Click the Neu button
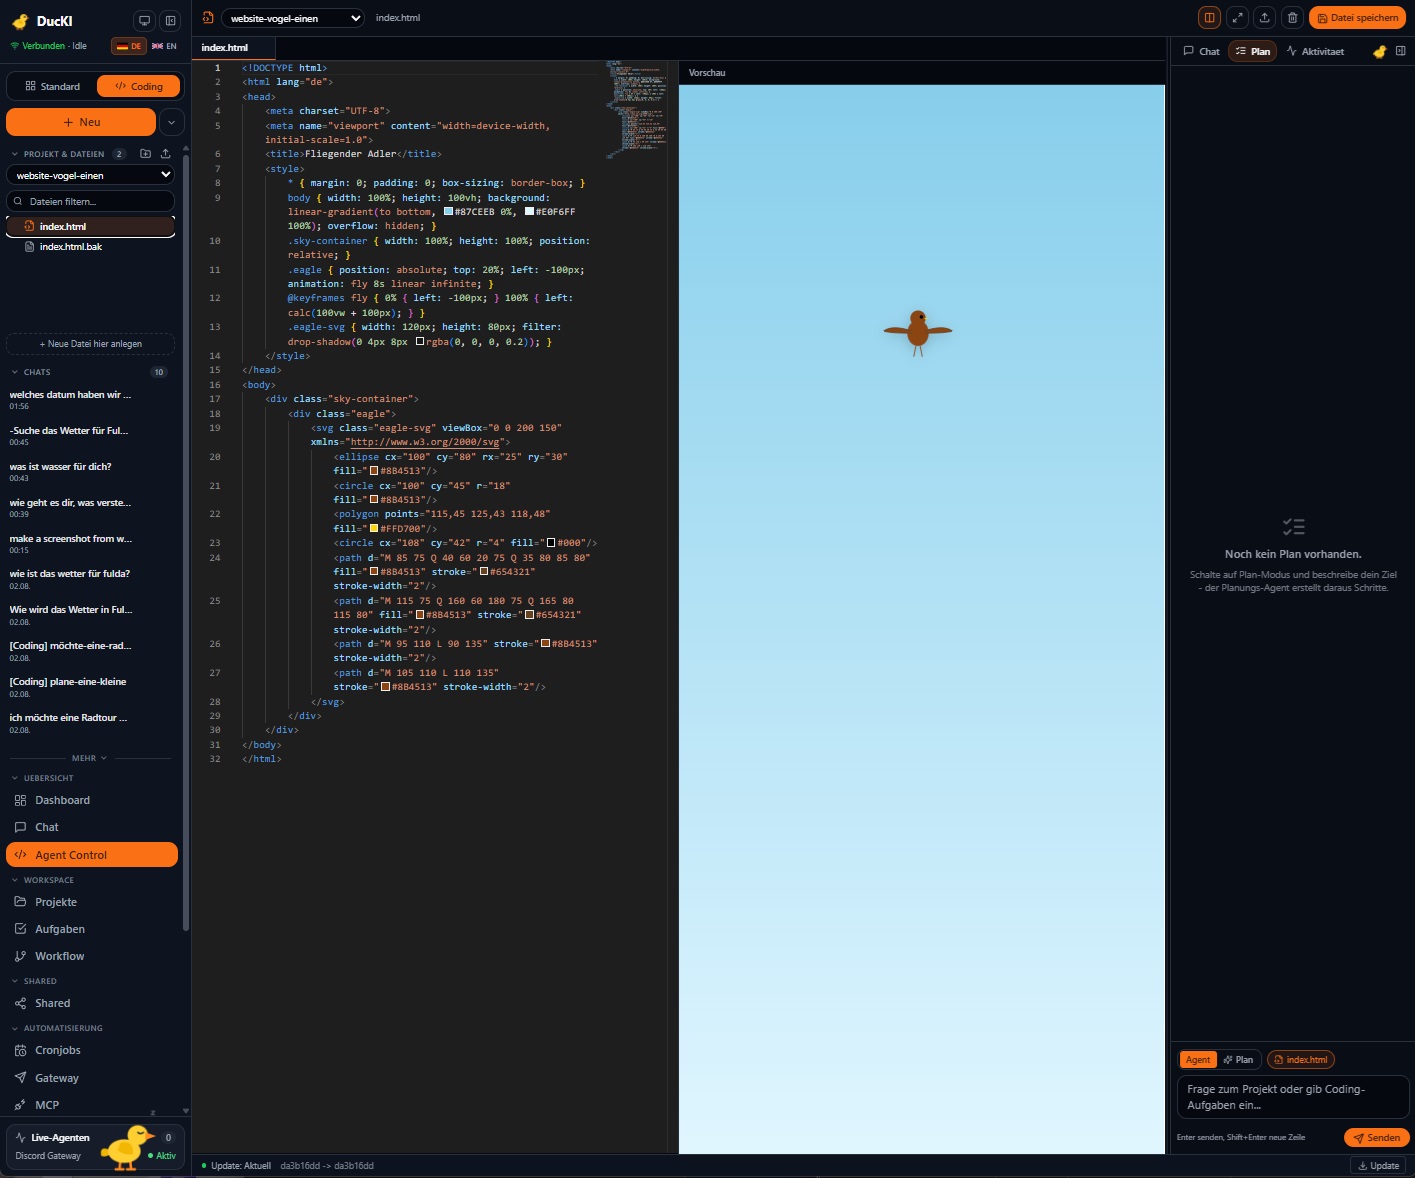Image resolution: width=1415 pixels, height=1178 pixels. 81,122
